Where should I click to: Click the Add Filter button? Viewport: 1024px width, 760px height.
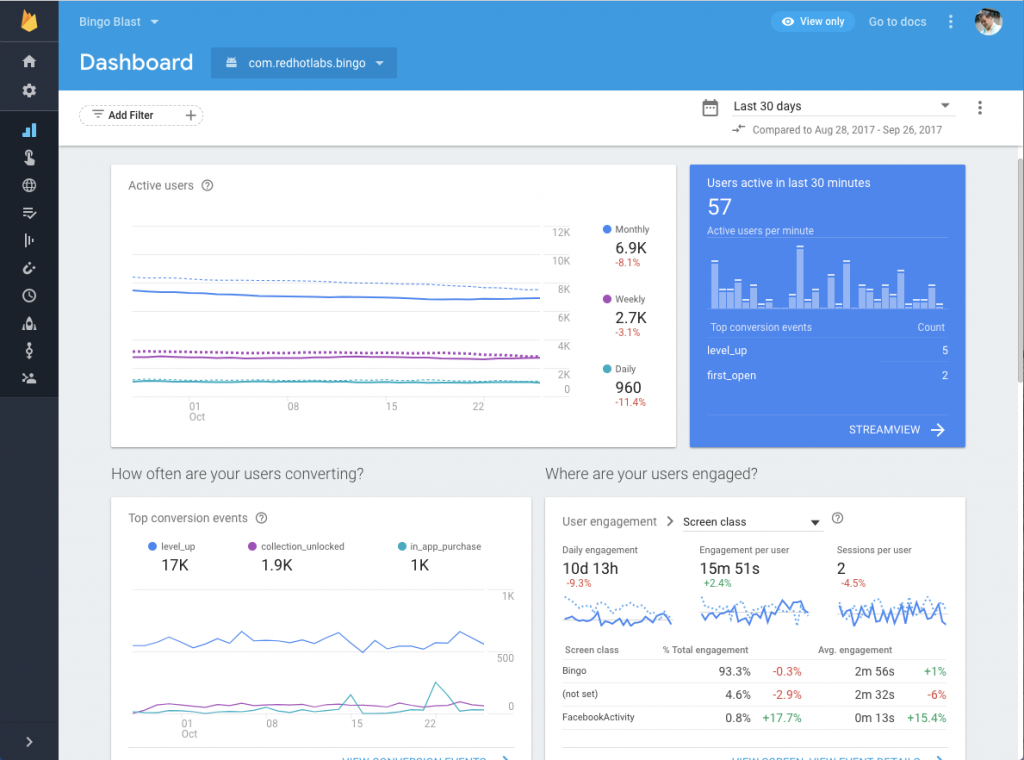141,115
